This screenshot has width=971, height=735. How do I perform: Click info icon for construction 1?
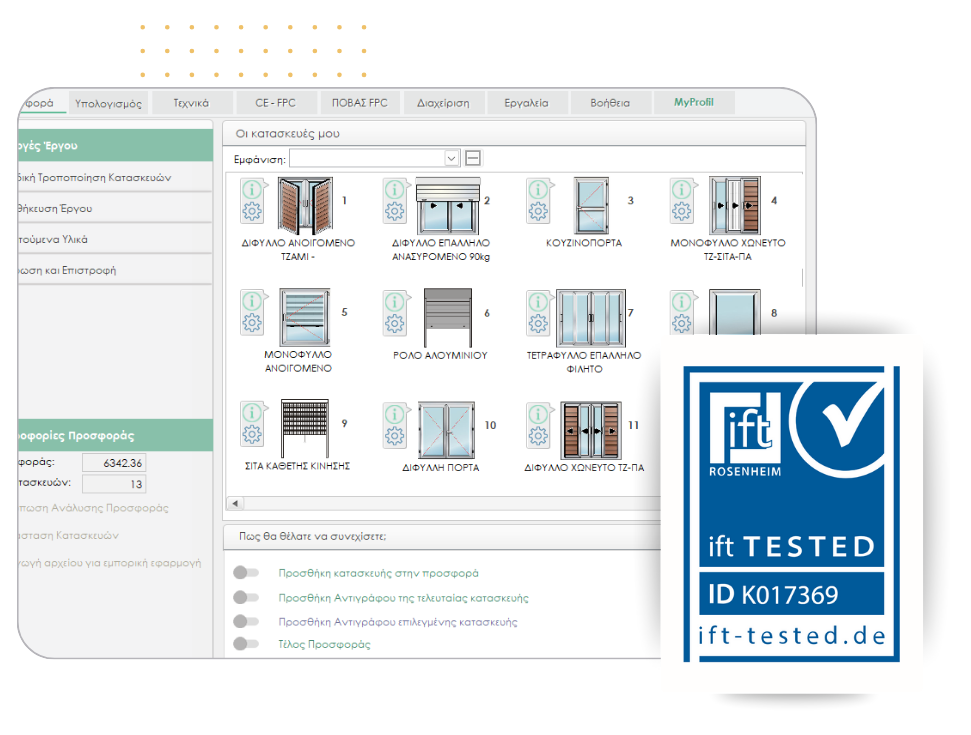coord(254,188)
